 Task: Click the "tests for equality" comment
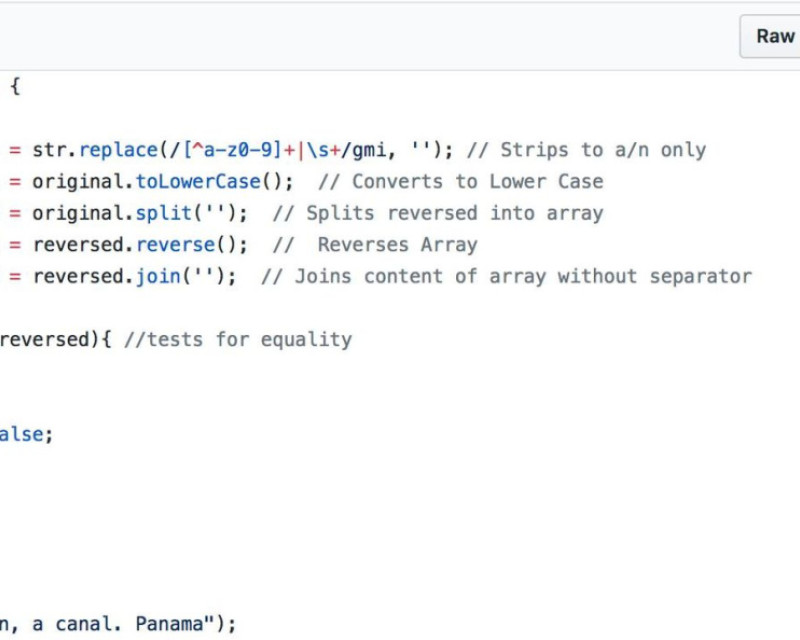(x=238, y=340)
